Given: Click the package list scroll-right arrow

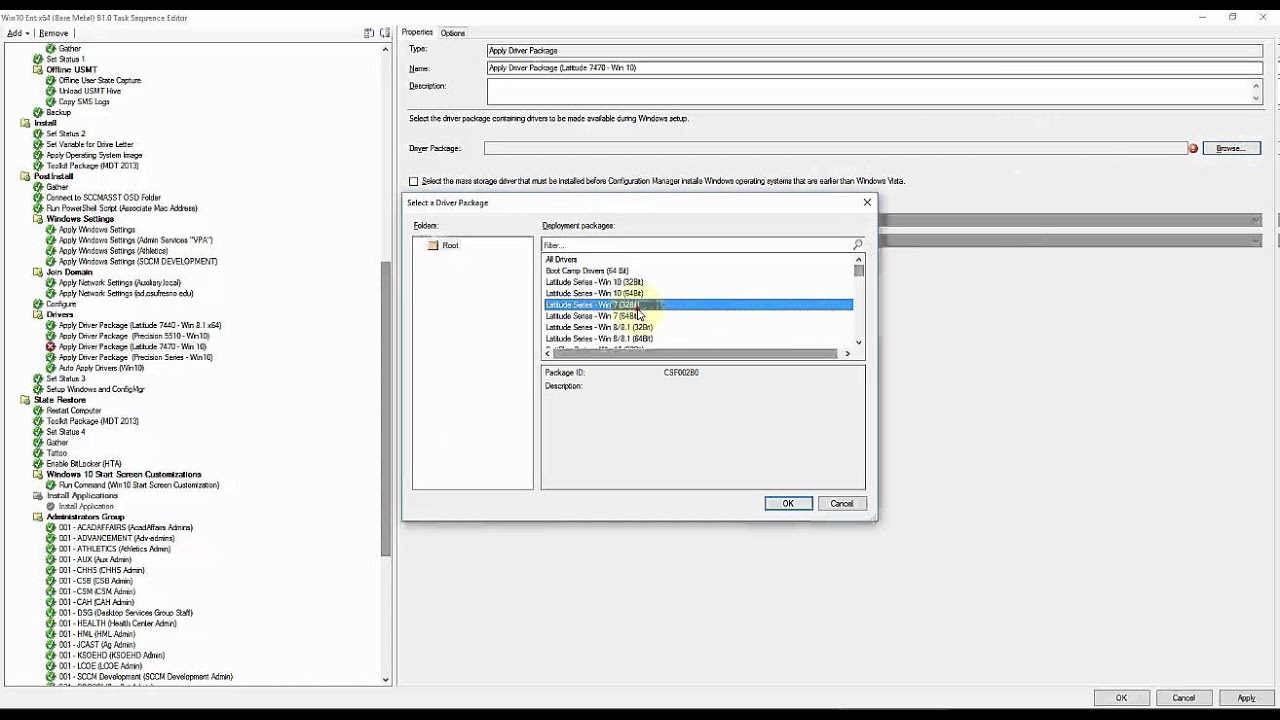Looking at the screenshot, I should pos(847,353).
